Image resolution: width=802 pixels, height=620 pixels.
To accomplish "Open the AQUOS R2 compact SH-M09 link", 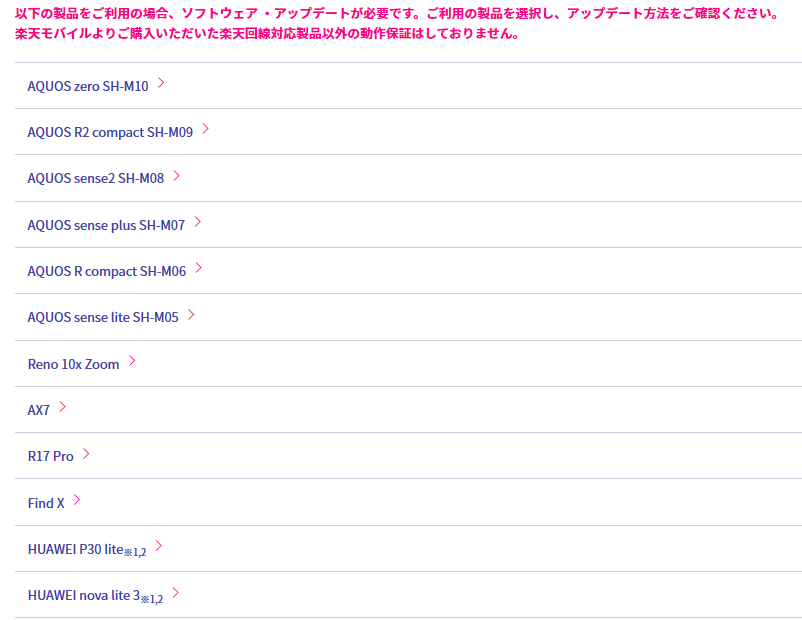I will coord(110,132).
